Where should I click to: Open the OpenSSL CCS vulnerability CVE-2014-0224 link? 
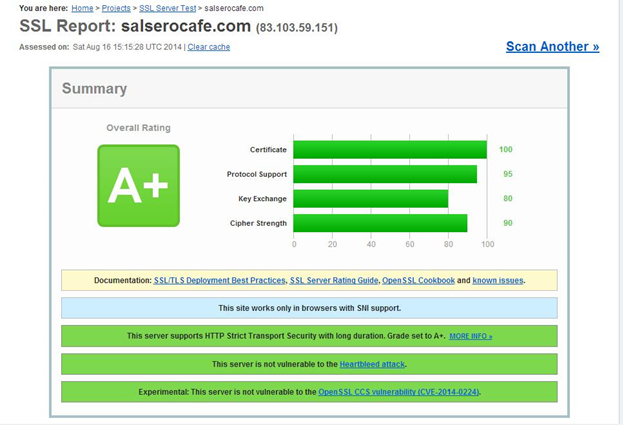[x=399, y=392]
